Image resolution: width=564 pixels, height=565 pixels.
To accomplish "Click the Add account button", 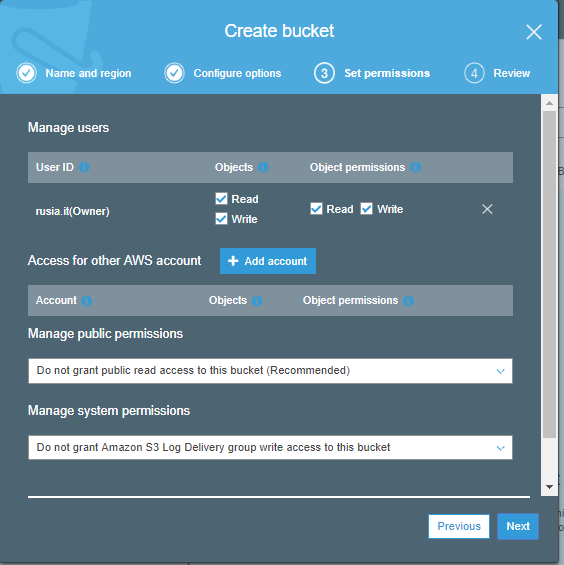I will (x=268, y=261).
